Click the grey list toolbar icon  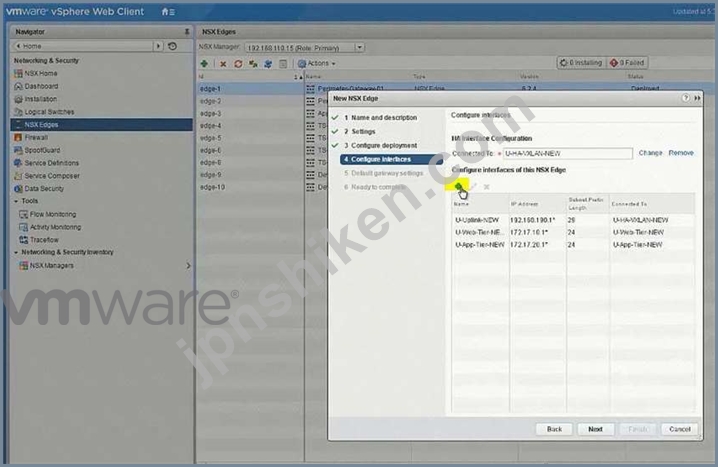point(283,64)
